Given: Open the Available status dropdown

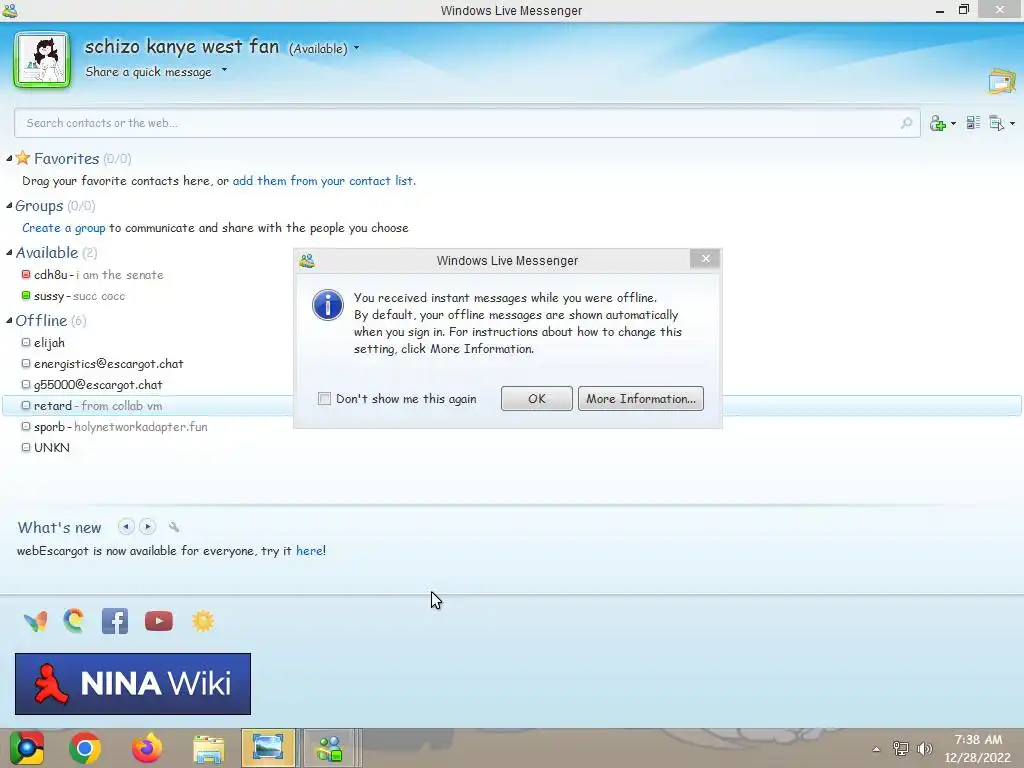Looking at the screenshot, I should (x=356, y=48).
